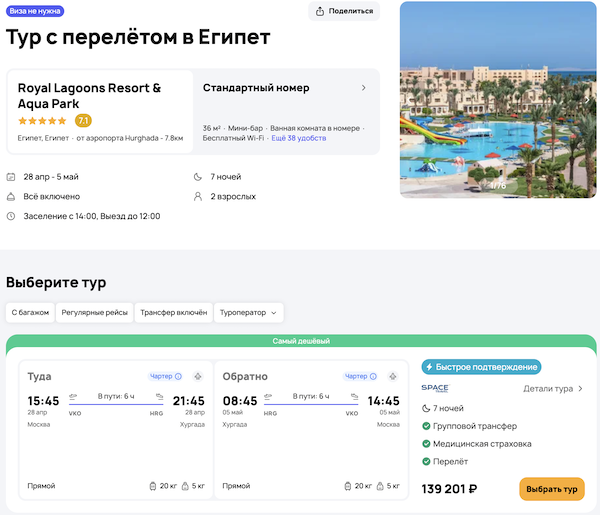Toggle the С багажом filter

(30, 312)
